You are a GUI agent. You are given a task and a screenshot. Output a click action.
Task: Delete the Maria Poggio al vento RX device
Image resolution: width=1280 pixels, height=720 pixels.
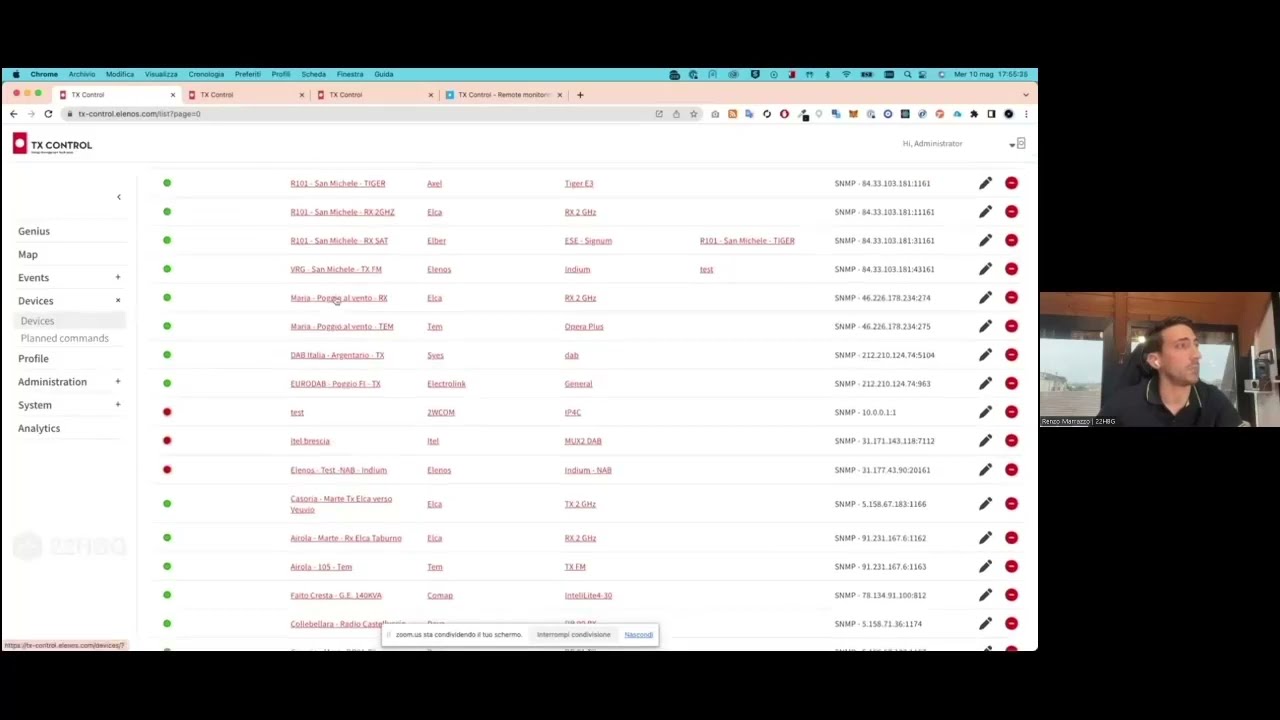[x=1011, y=298]
